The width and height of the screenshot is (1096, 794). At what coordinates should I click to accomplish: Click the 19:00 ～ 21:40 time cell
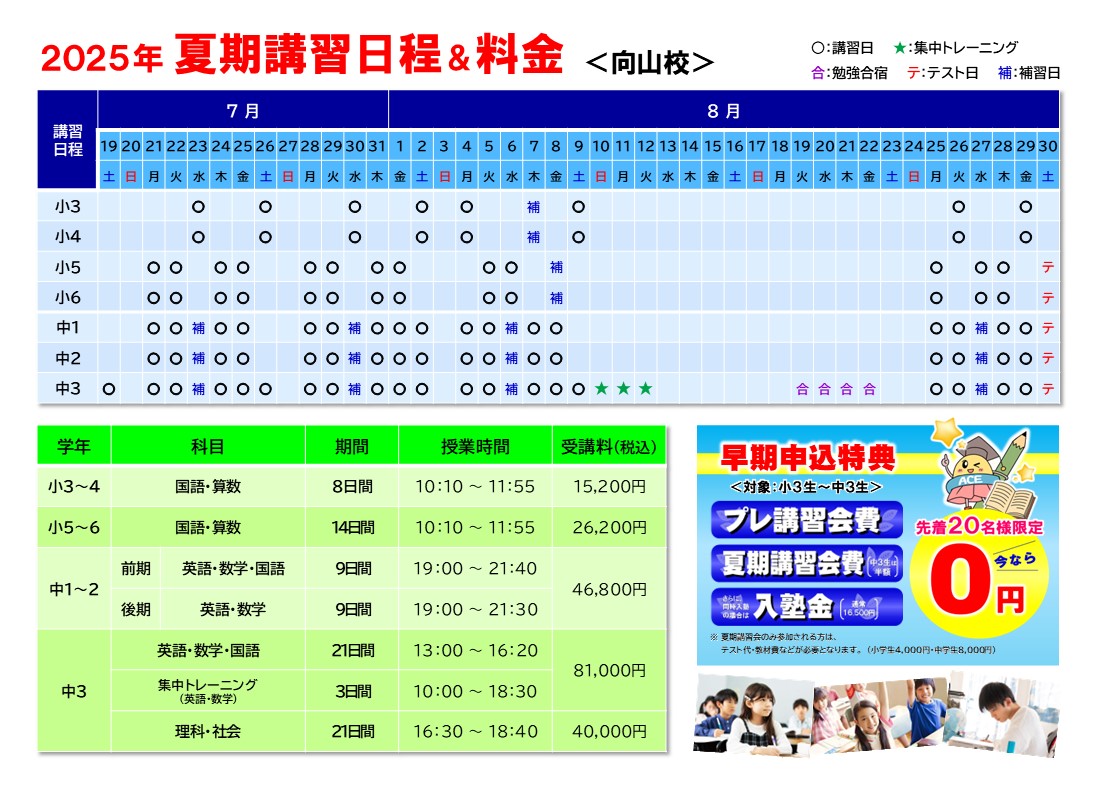tap(475, 568)
